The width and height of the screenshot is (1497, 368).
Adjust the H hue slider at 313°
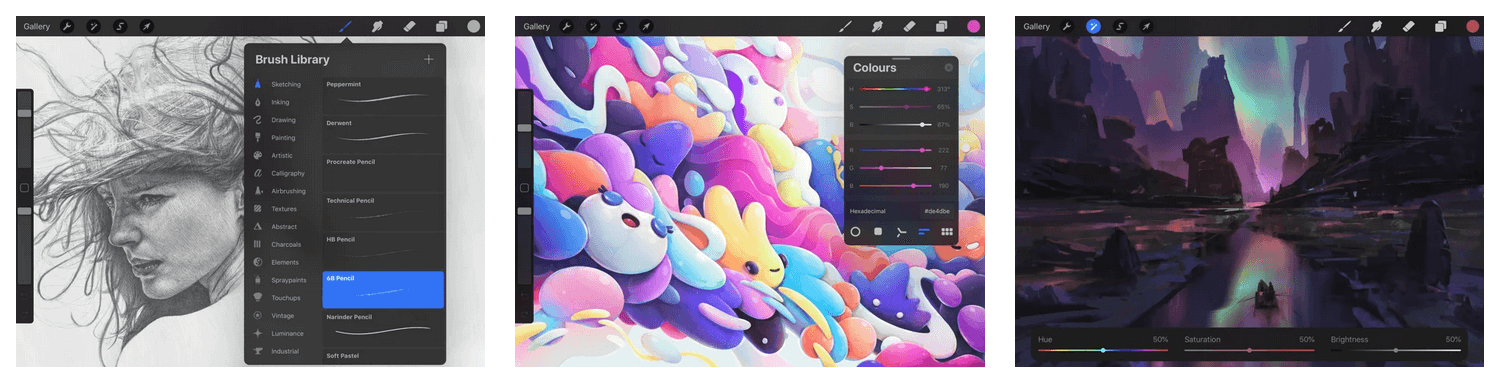click(x=894, y=89)
